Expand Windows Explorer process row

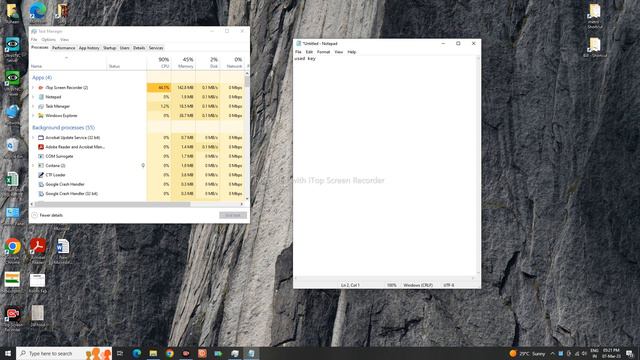33,116
